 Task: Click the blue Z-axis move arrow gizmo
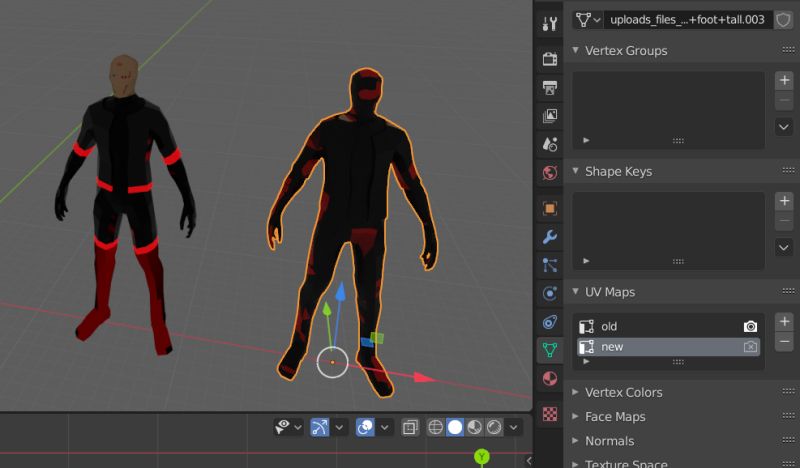(339, 293)
